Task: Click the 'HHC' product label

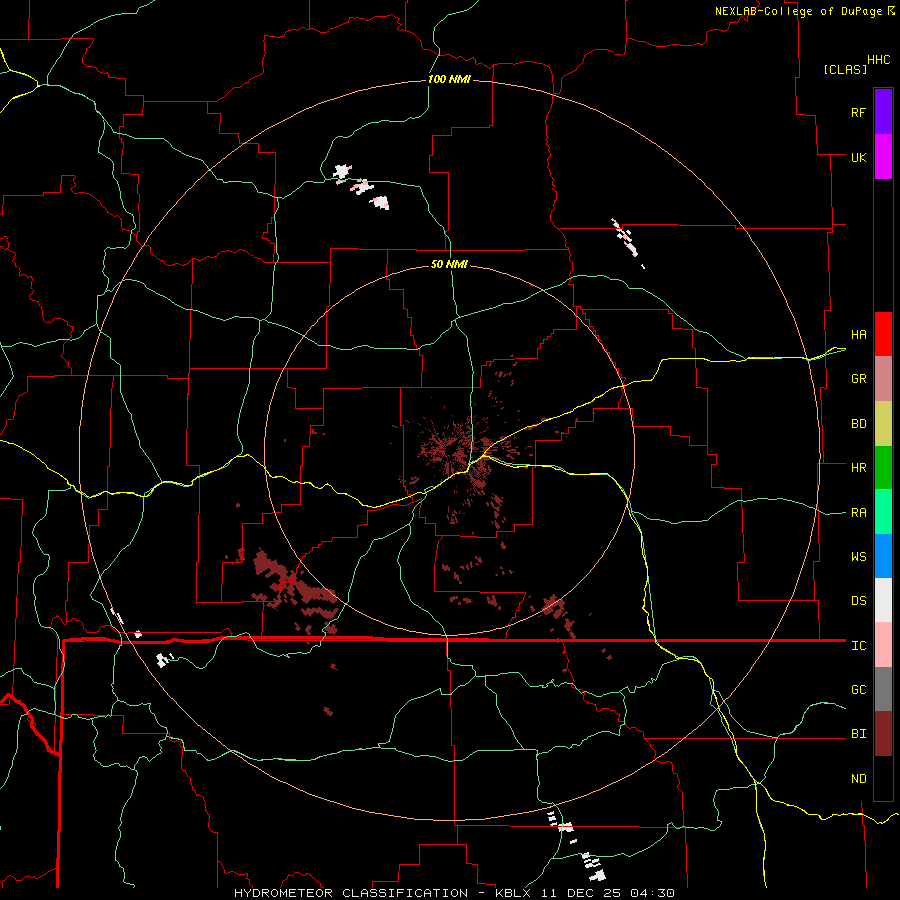Action: pyautogui.click(x=879, y=60)
